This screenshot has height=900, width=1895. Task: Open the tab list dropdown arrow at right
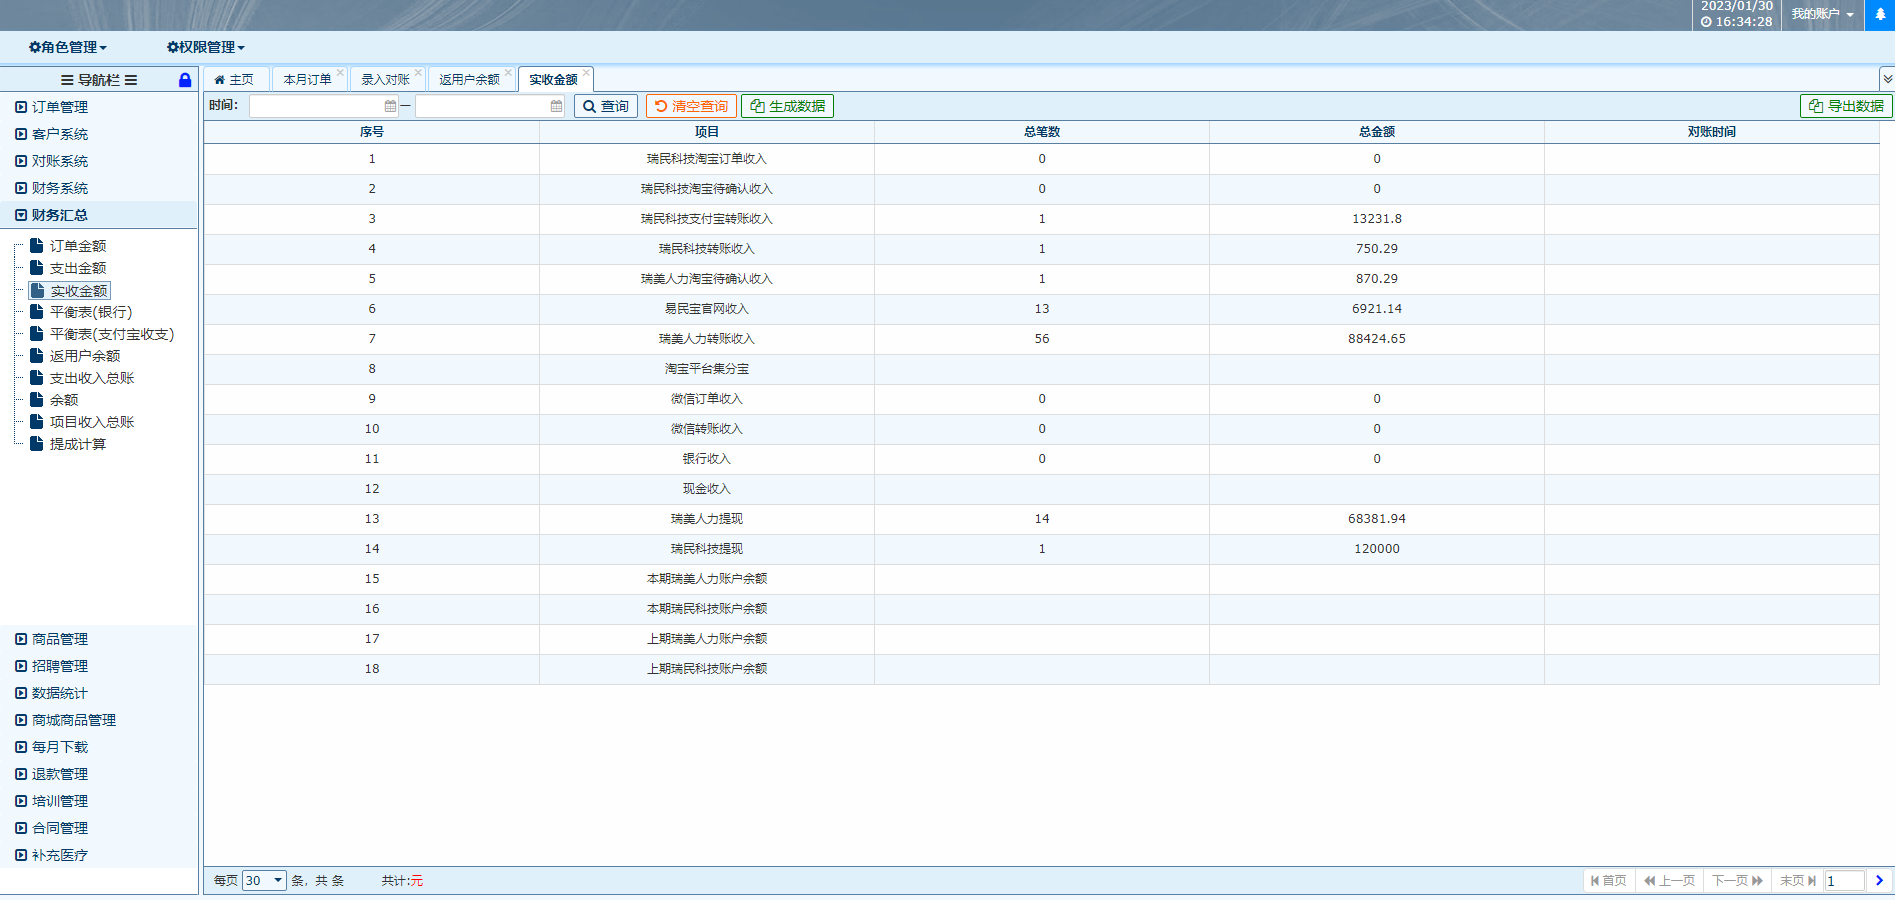tap(1887, 78)
